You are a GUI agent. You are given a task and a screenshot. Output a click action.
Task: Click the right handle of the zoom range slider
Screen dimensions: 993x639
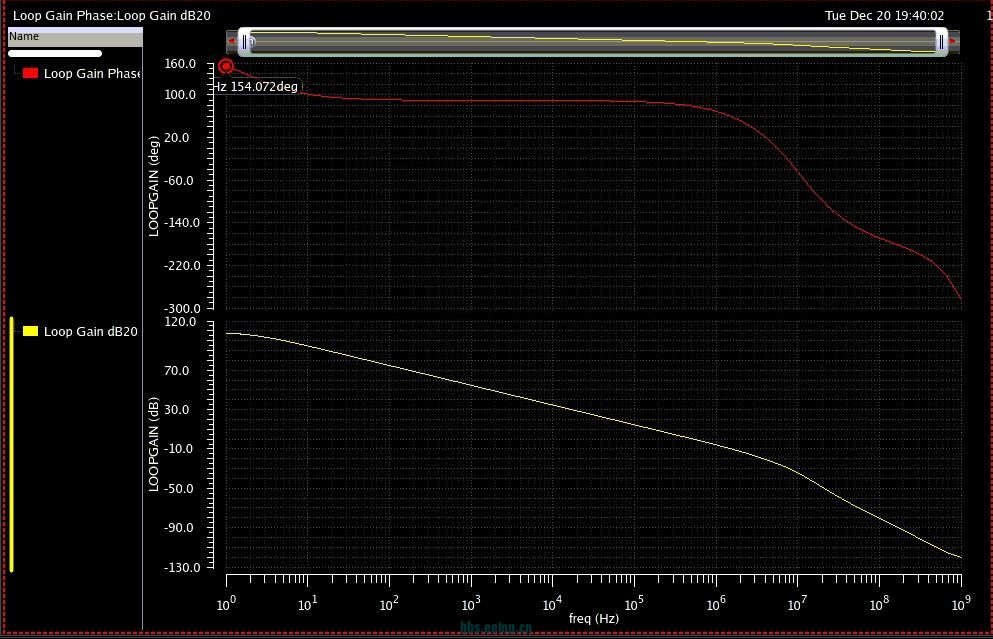click(x=942, y=41)
